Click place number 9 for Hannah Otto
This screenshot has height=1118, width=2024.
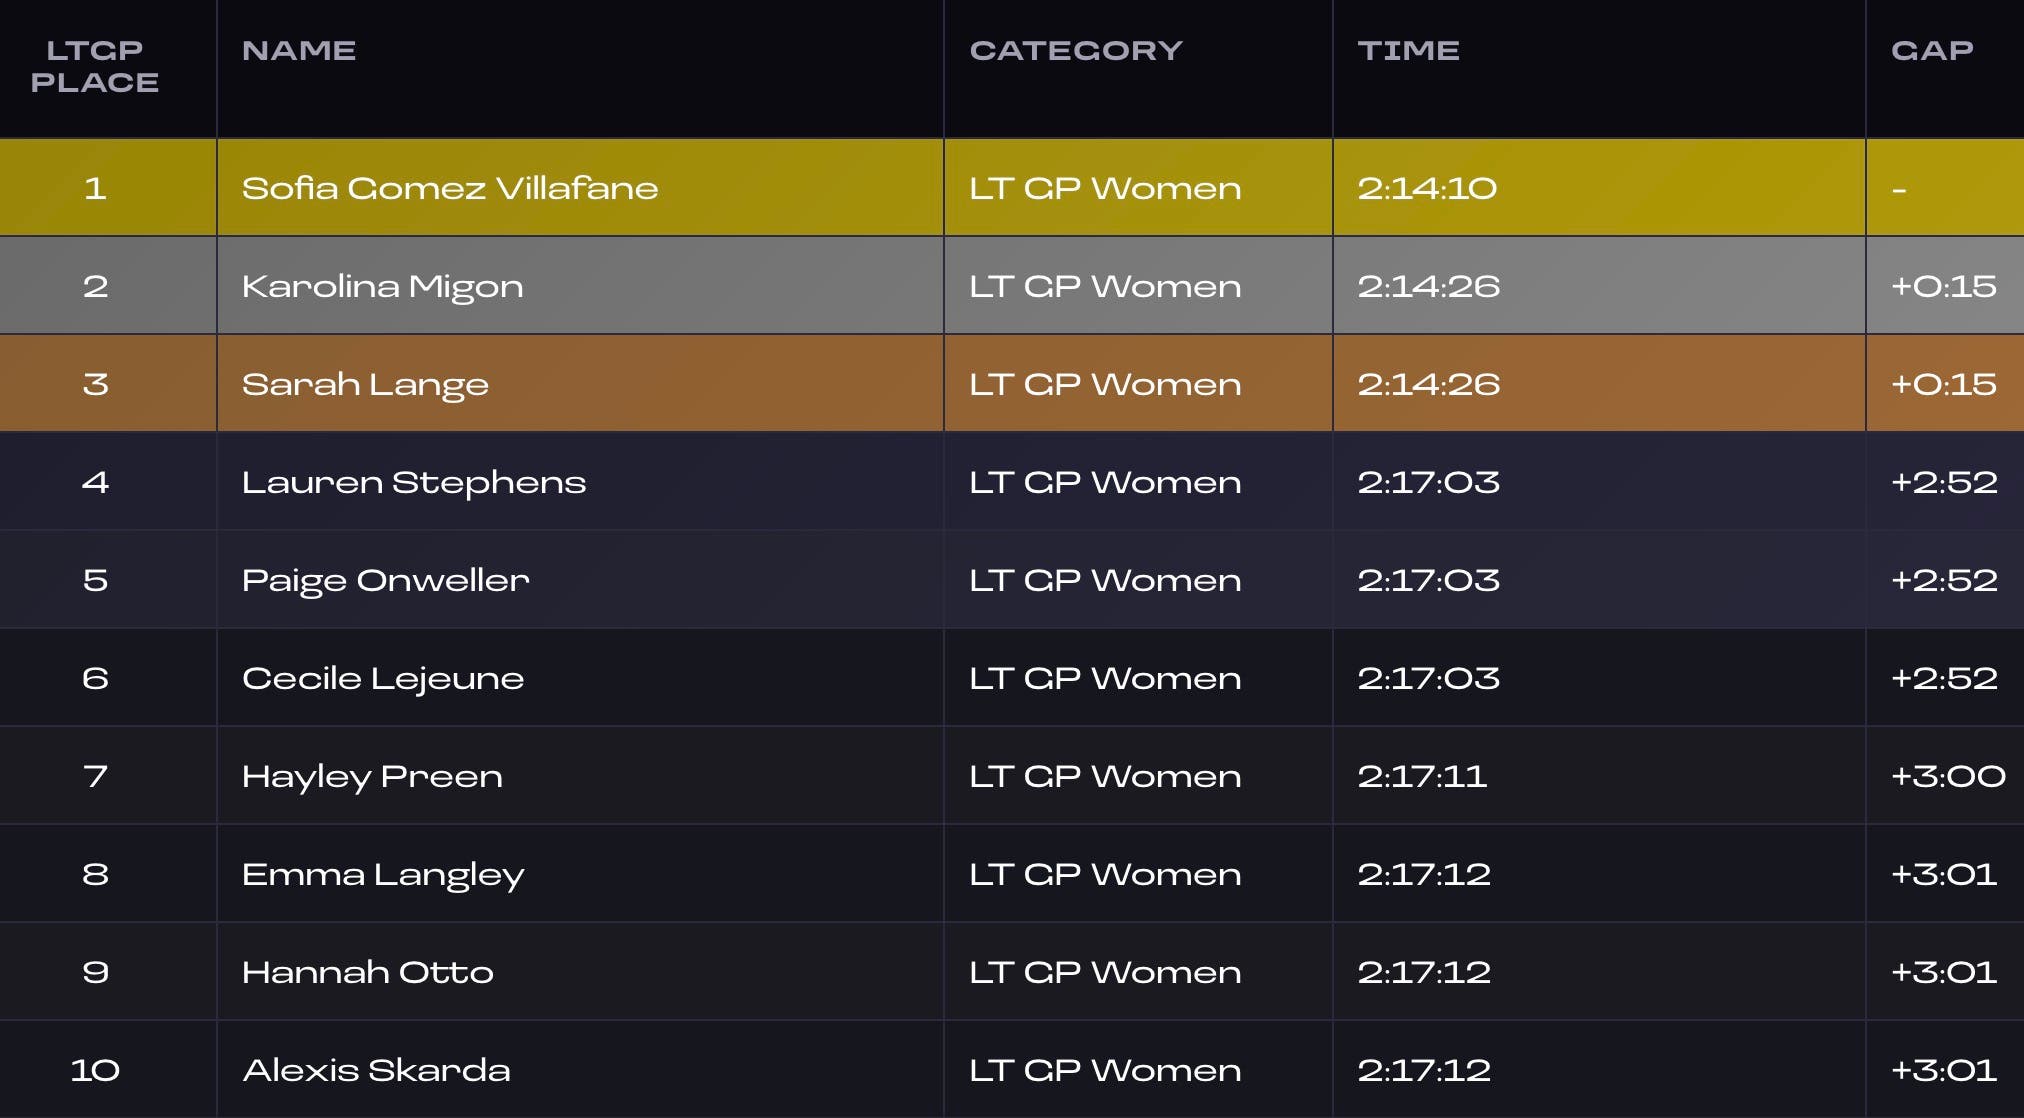pos(95,972)
